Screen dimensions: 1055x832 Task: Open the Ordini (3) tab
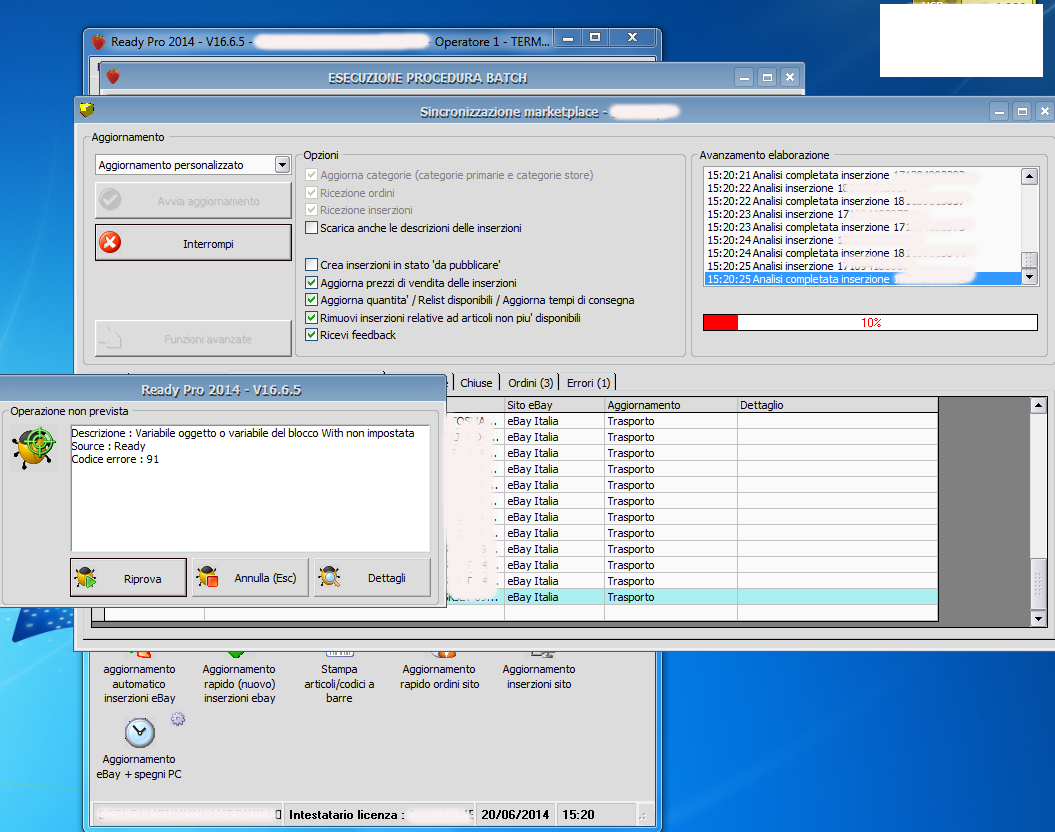point(530,383)
